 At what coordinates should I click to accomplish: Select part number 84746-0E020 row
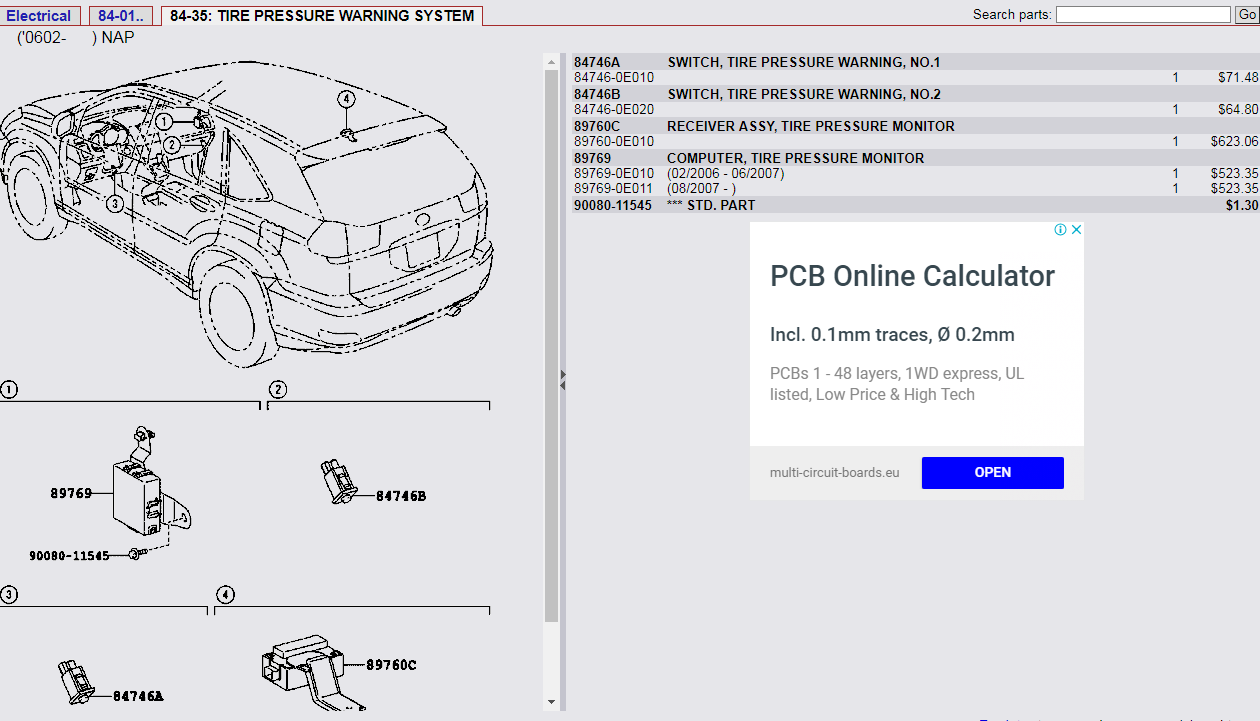(x=614, y=110)
